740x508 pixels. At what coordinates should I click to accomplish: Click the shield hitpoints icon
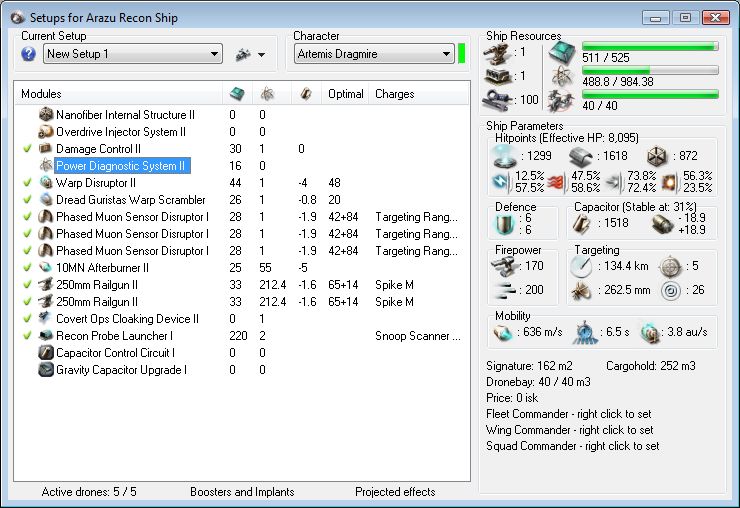pyautogui.click(x=505, y=156)
